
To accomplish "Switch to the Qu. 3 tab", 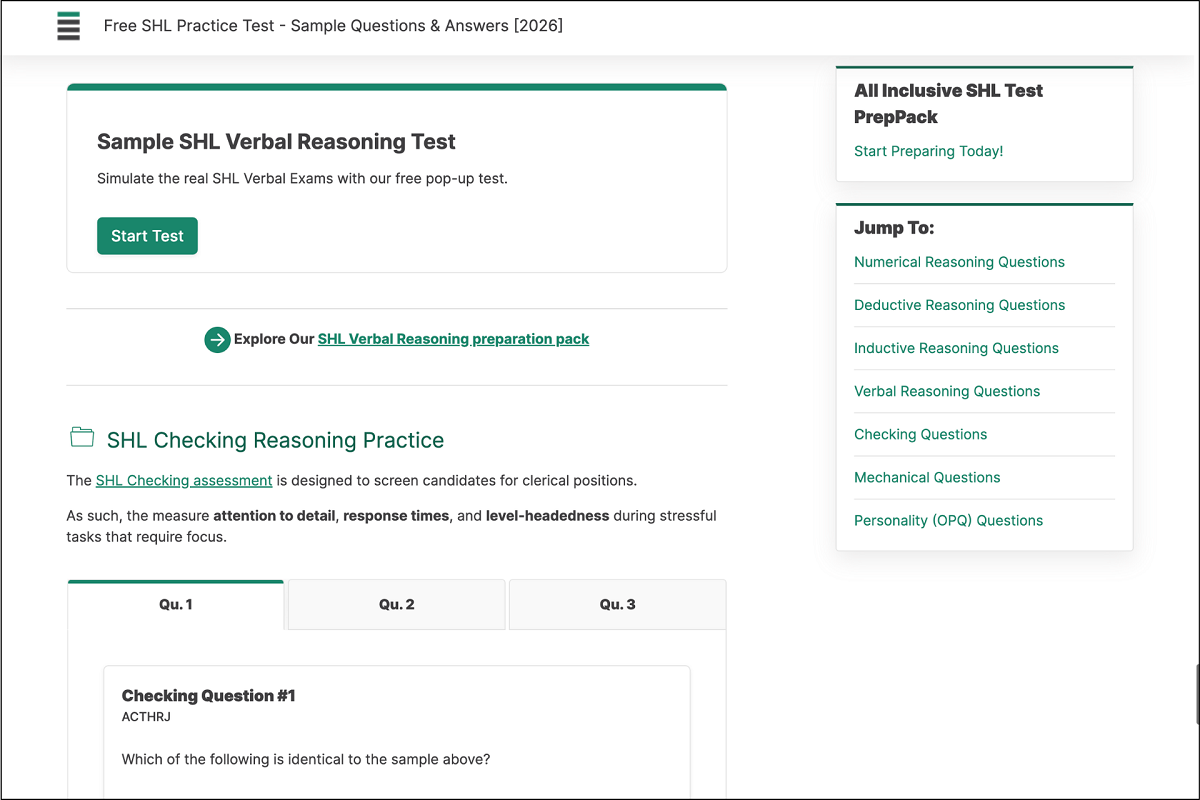I will (x=618, y=605).
